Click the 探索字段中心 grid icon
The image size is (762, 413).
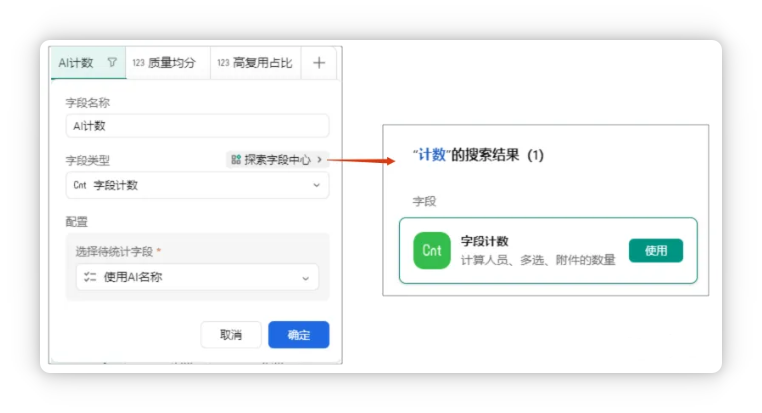[x=236, y=159]
